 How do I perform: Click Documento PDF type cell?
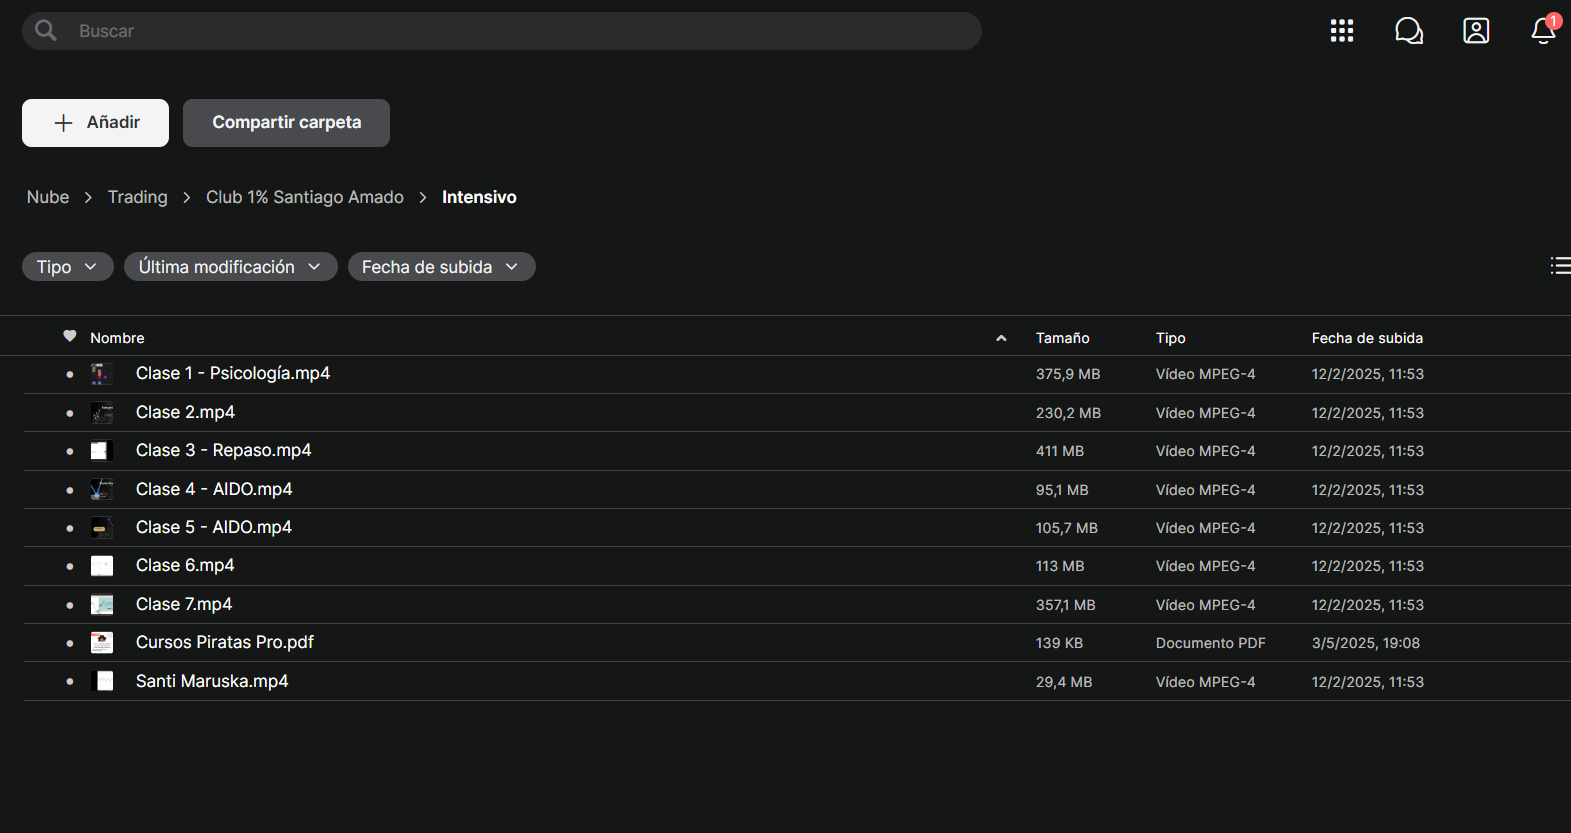click(1211, 643)
